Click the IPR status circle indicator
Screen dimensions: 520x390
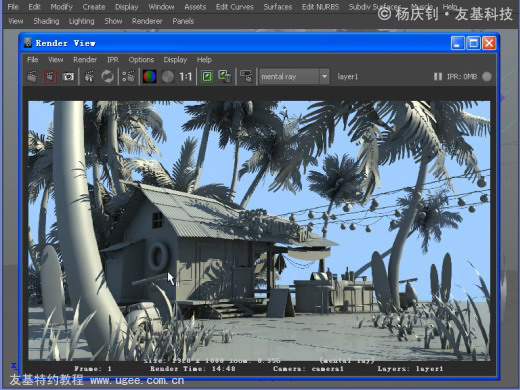[x=487, y=77]
